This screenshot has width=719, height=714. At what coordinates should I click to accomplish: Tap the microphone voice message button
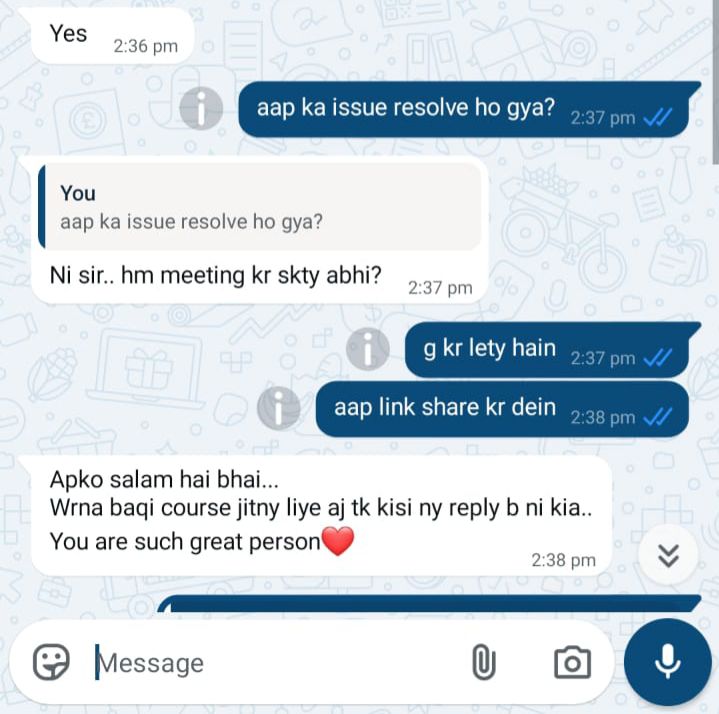click(x=667, y=662)
